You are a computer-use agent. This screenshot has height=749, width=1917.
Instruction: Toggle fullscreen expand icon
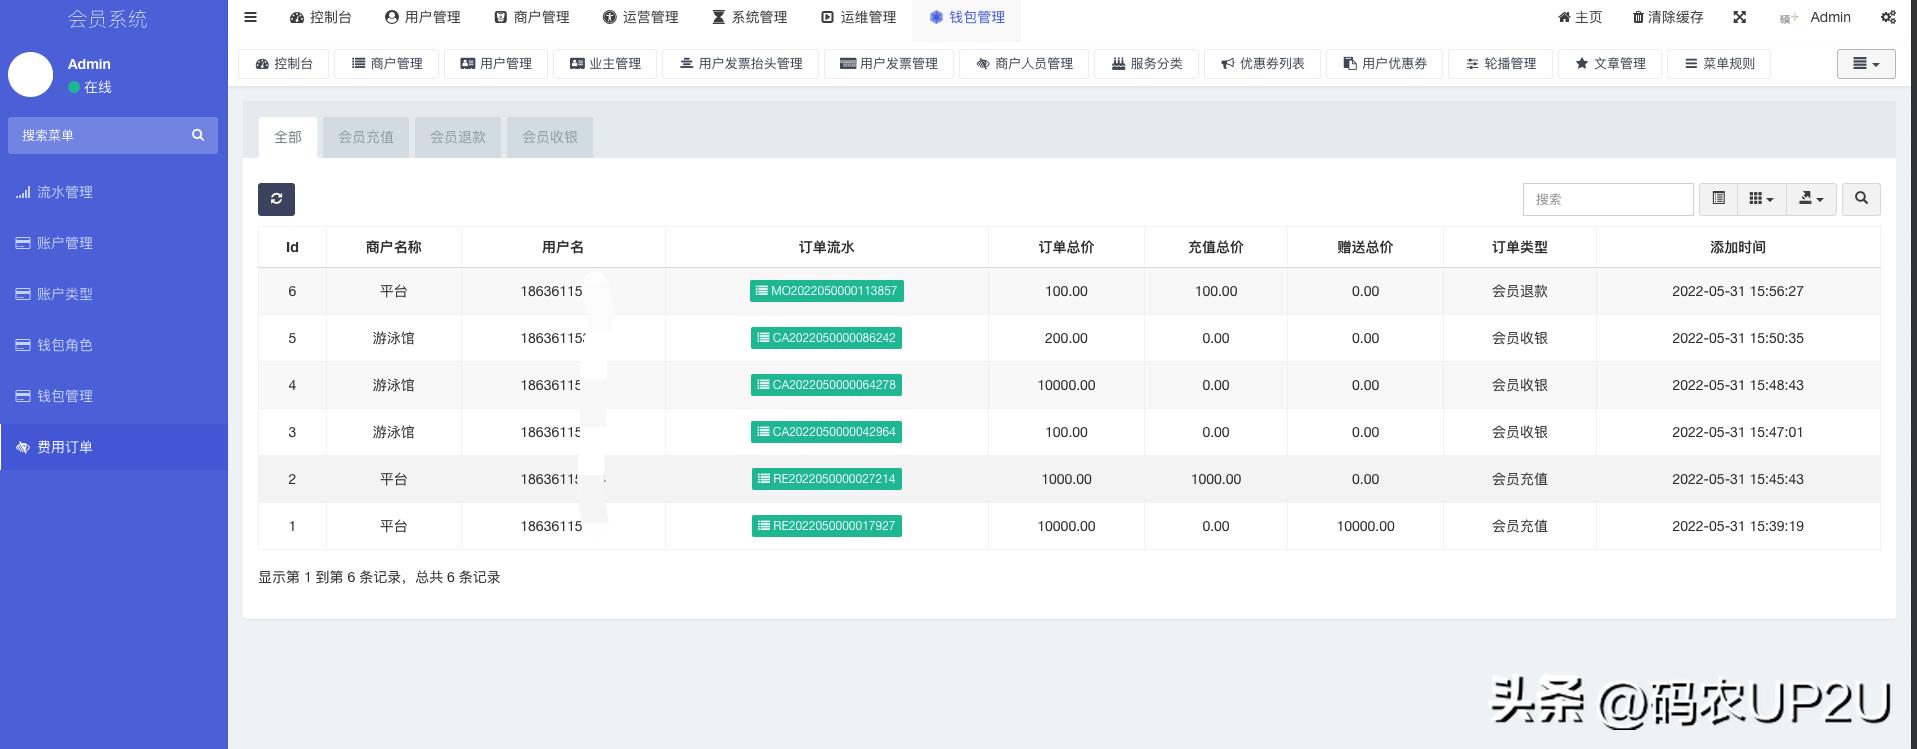(1740, 17)
